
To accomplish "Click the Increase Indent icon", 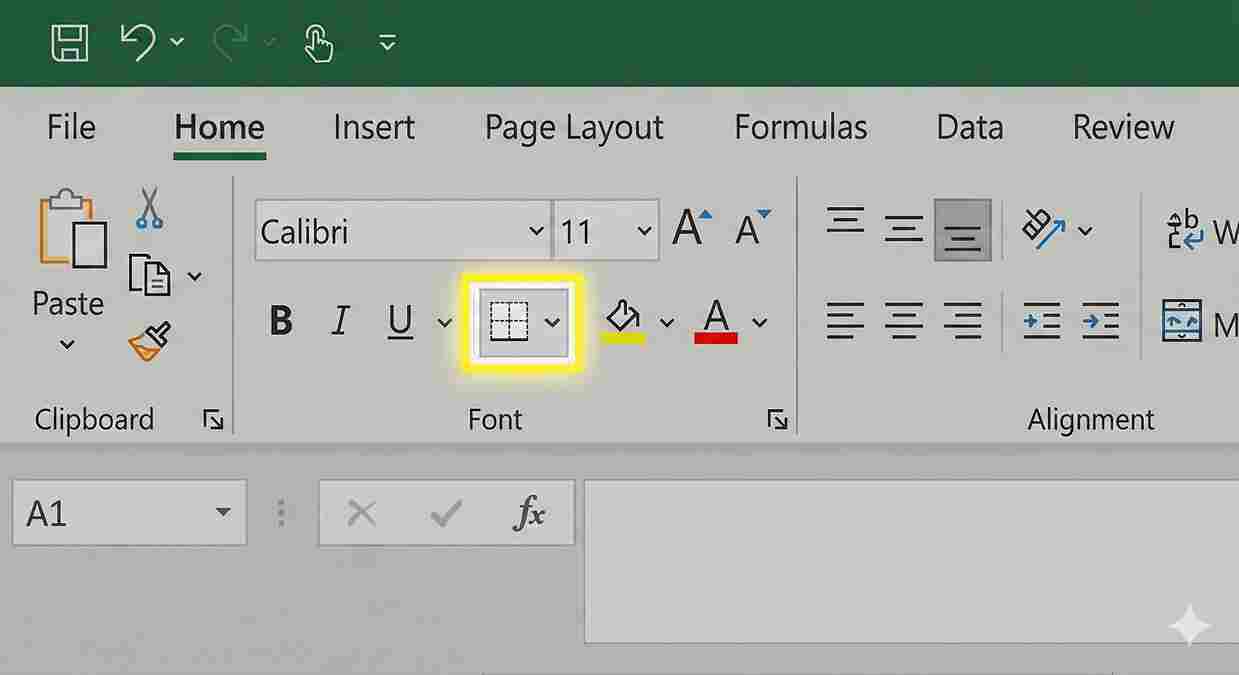I will point(1100,321).
